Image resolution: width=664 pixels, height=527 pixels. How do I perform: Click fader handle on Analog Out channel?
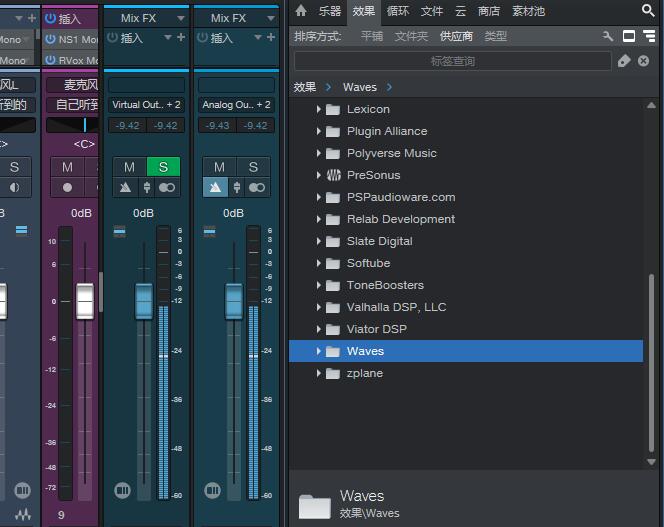coord(234,301)
